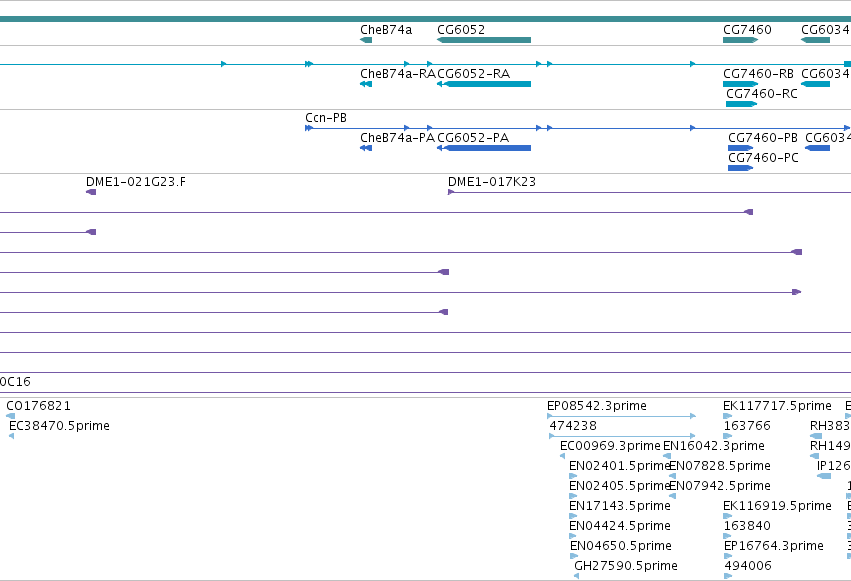Select the EN04650.5prime EST label
Screen dimensions: 851x581
tap(621, 546)
